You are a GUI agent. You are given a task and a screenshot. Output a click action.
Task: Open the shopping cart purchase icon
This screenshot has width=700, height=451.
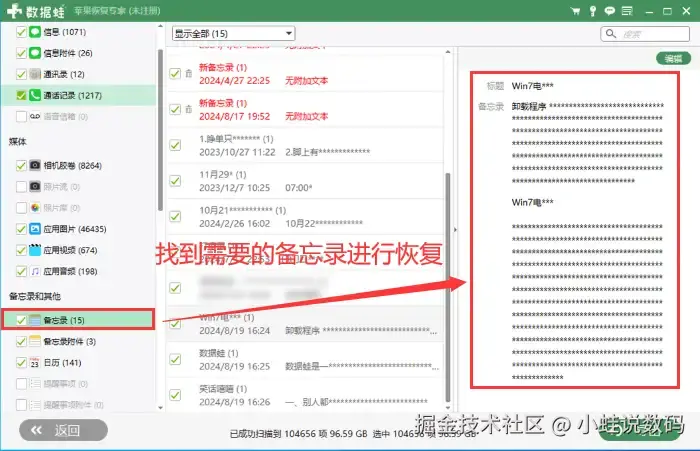(575, 11)
